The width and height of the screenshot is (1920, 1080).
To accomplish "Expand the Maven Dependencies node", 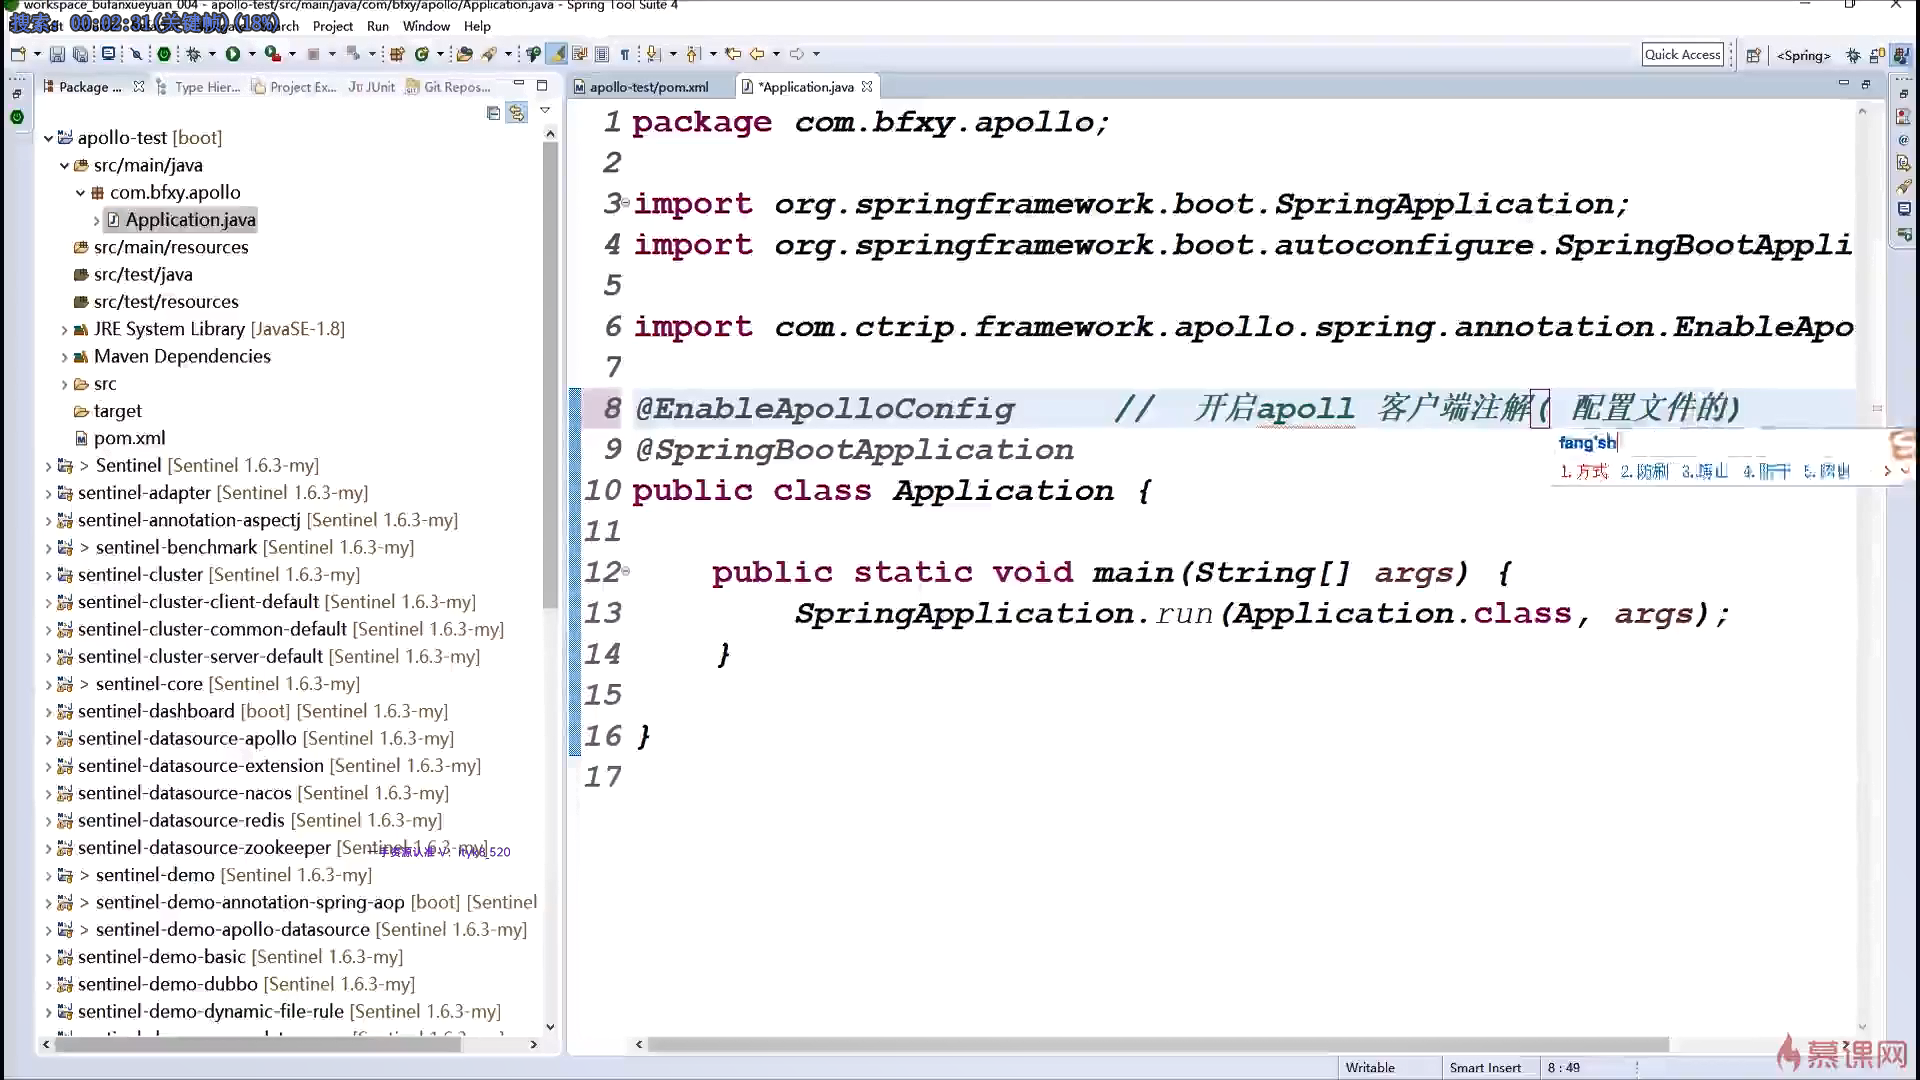I will coord(64,357).
